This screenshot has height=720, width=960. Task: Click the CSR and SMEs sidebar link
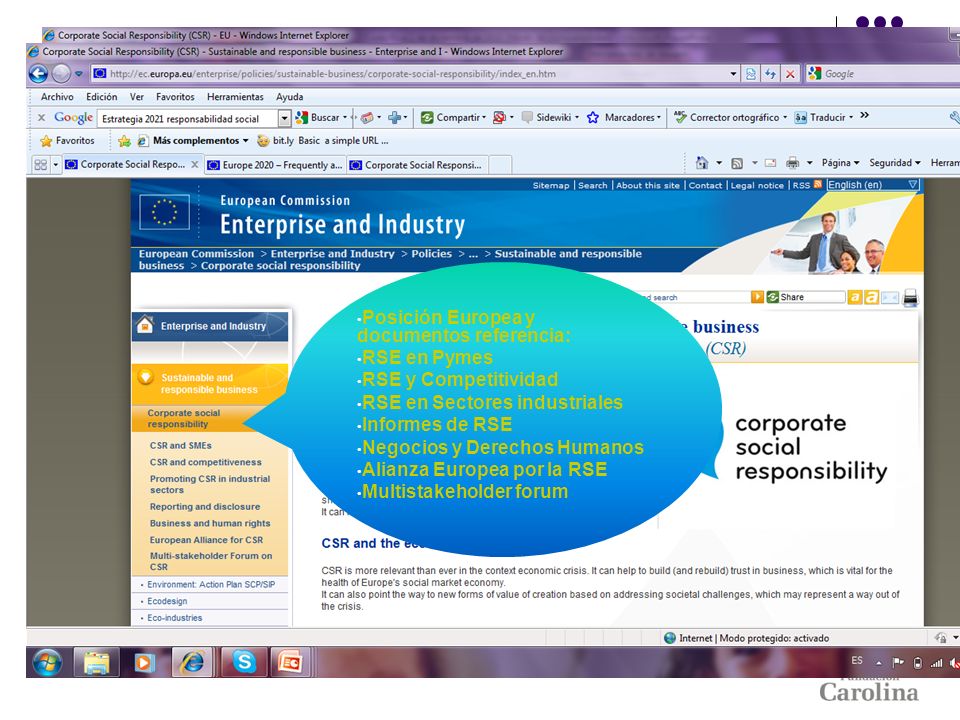[x=181, y=446]
